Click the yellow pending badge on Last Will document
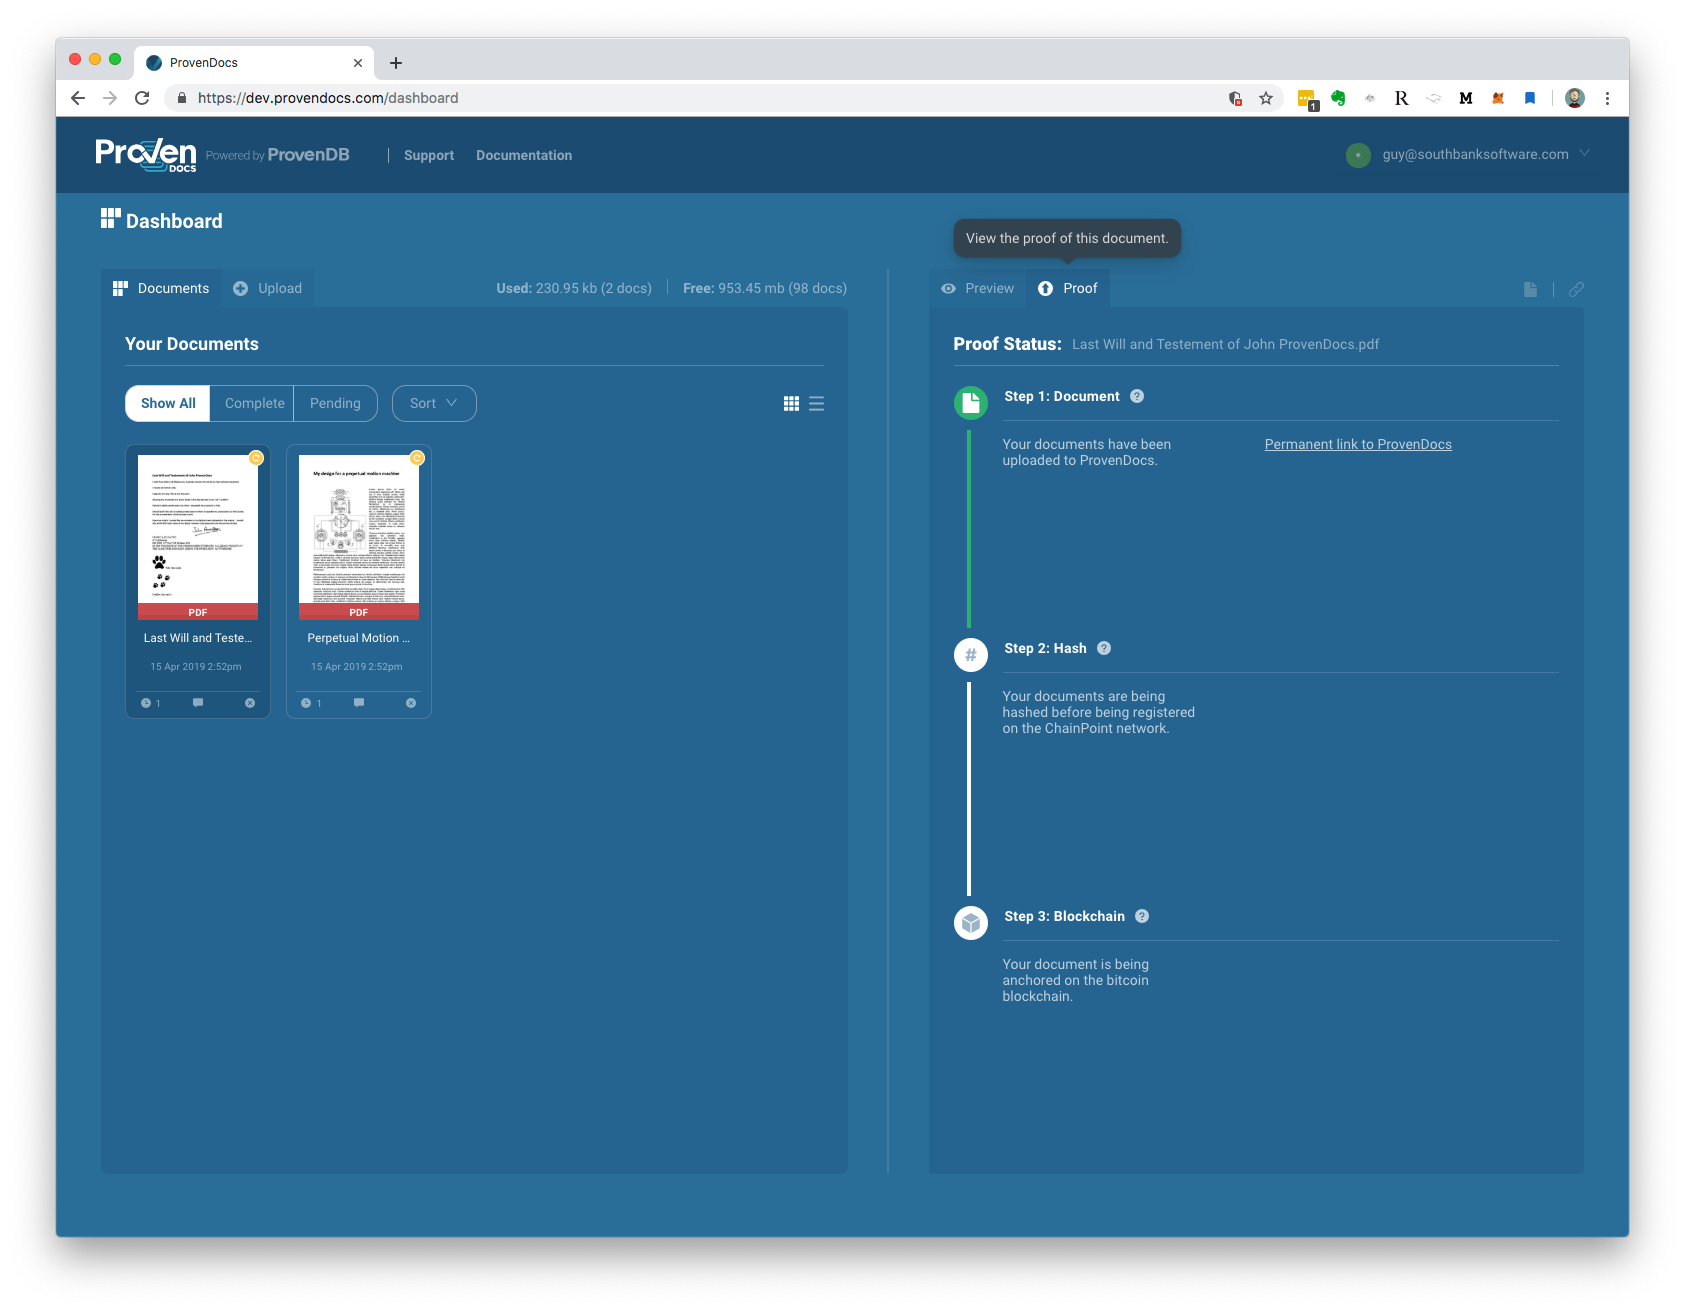1685x1311 pixels. pyautogui.click(x=256, y=457)
